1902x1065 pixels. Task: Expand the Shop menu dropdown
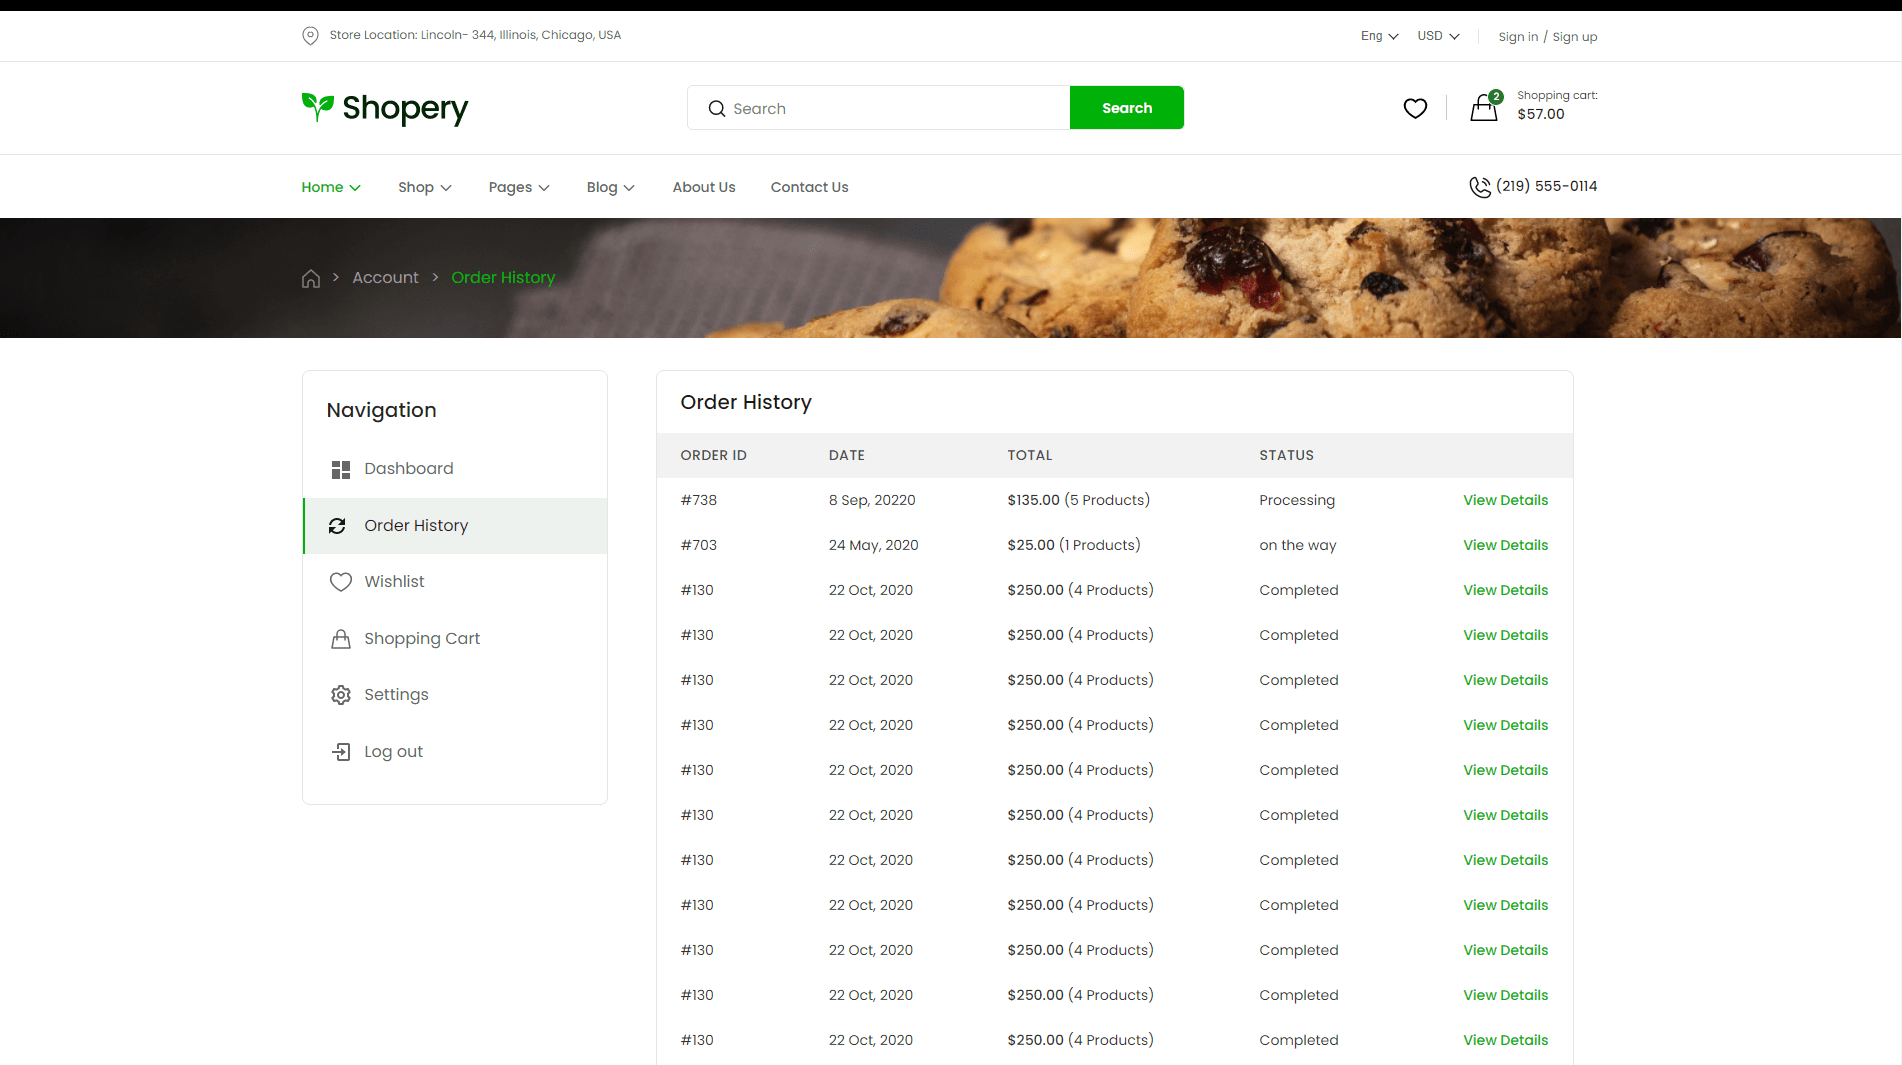pyautogui.click(x=424, y=187)
